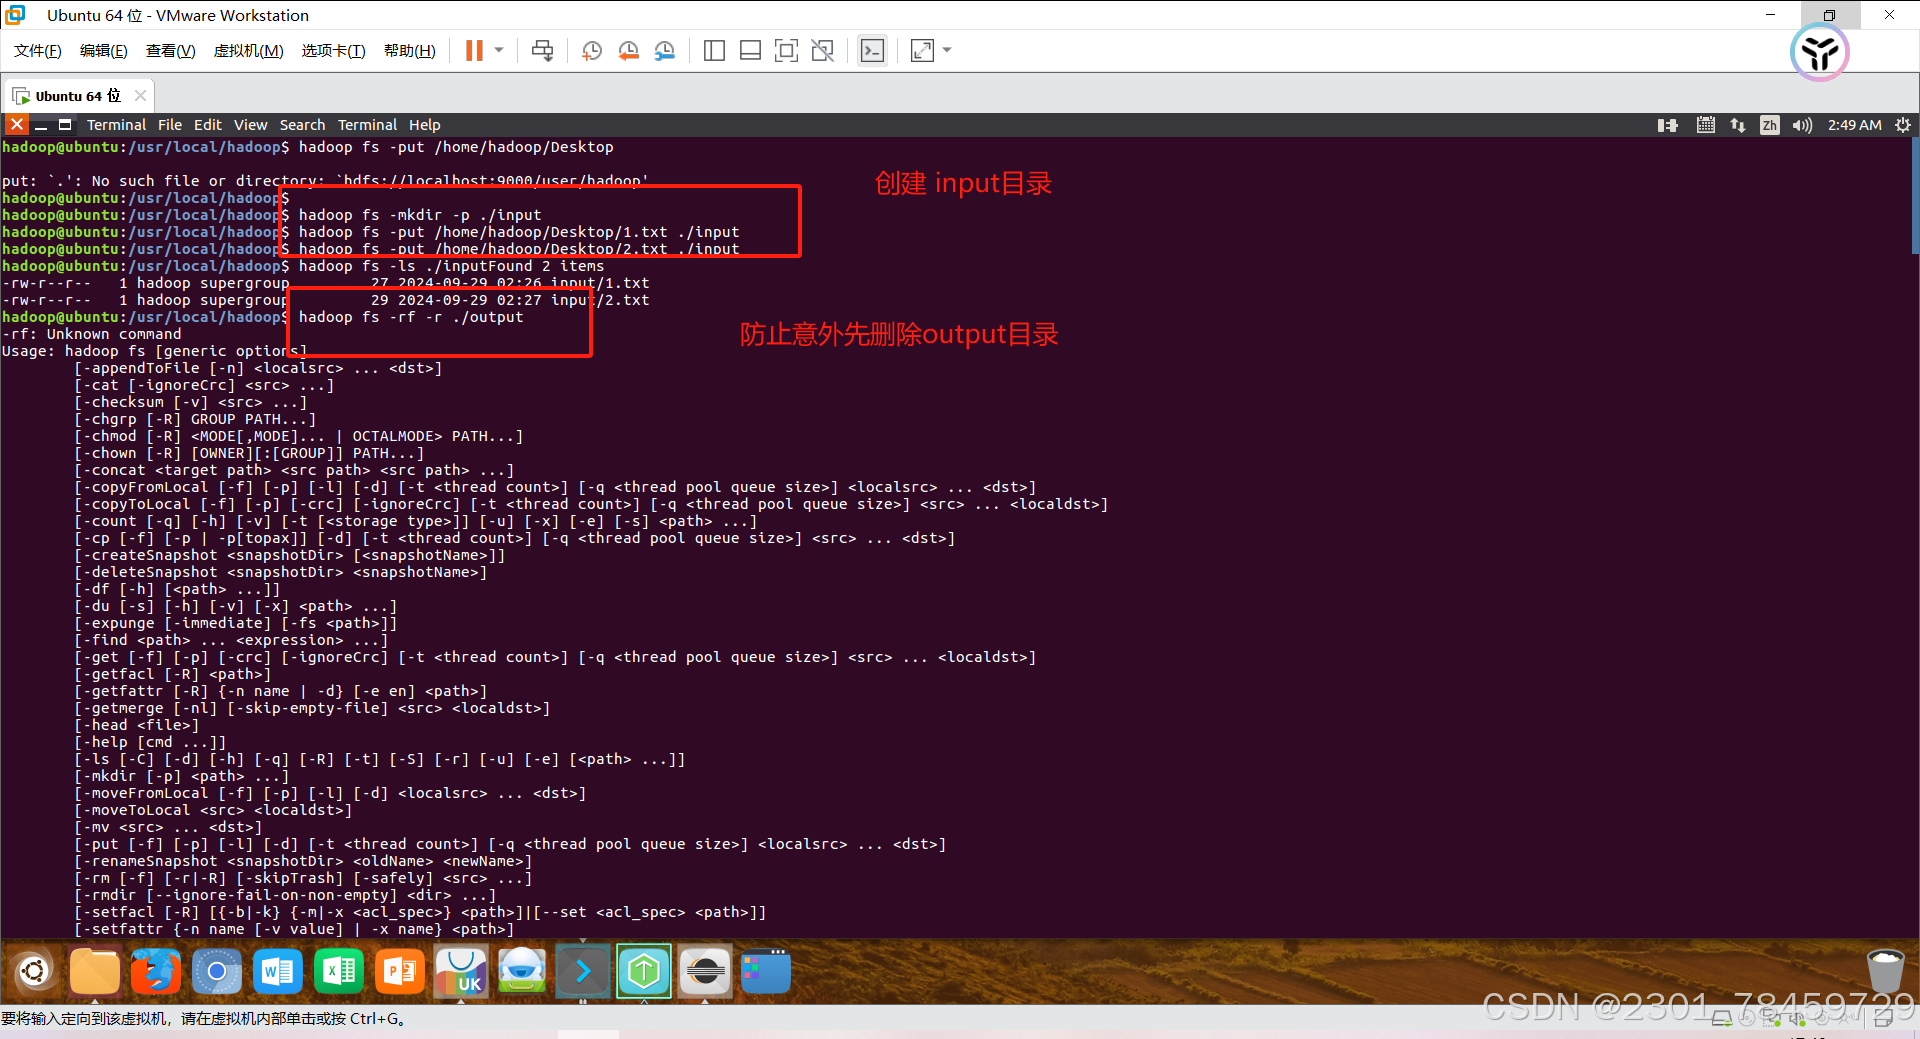Revert the virtual machine to its snapshot

click(628, 50)
